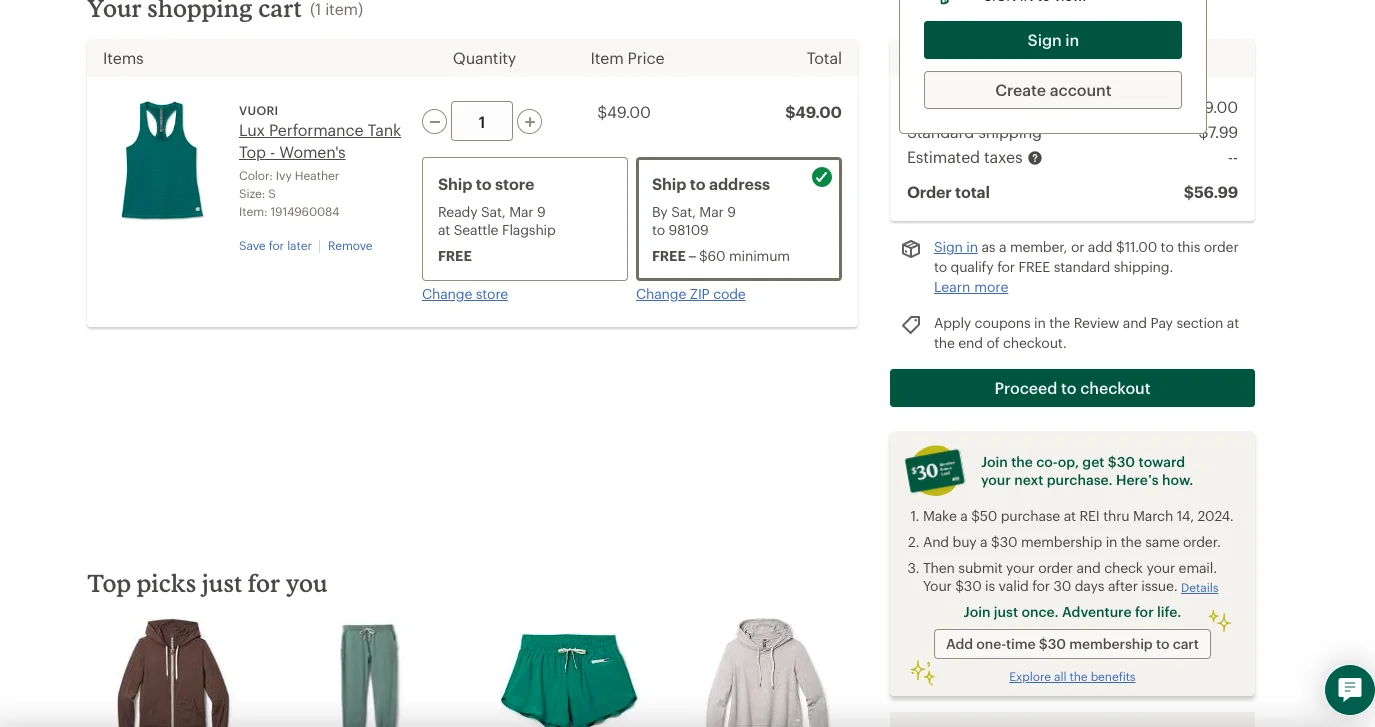This screenshot has width=1375, height=727.
Task: Click the item price $49.00
Action: coord(624,112)
